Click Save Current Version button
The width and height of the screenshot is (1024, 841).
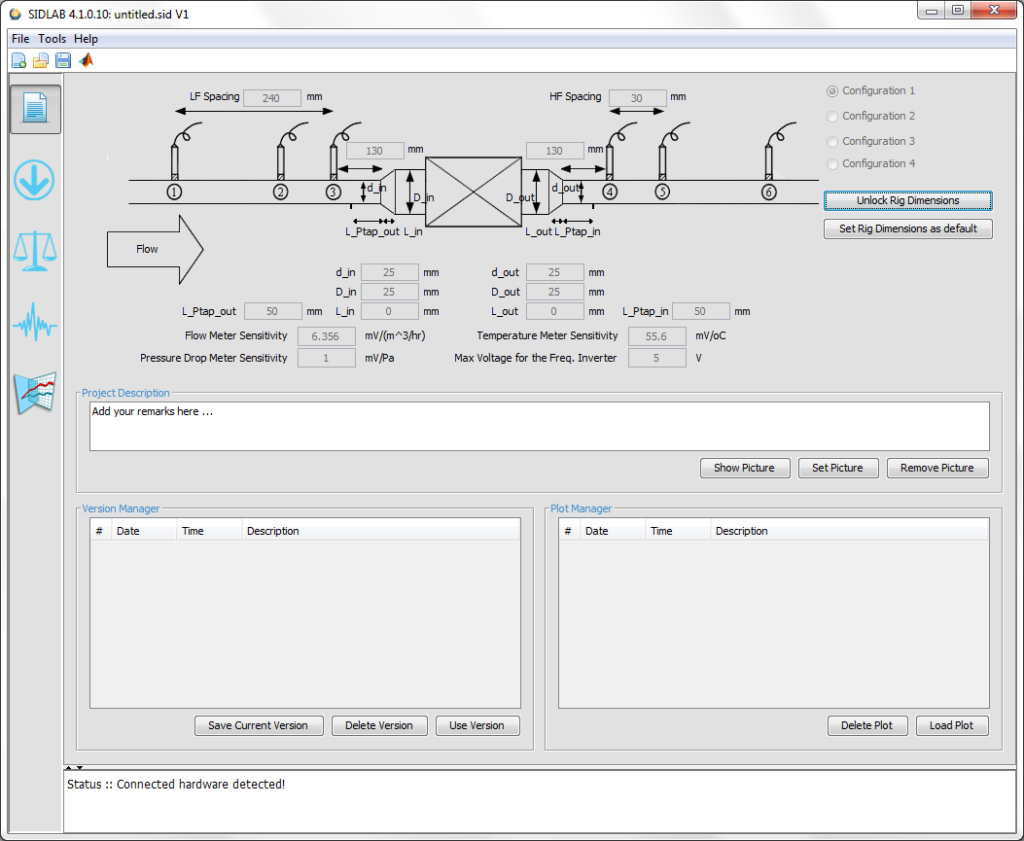pyautogui.click(x=259, y=725)
